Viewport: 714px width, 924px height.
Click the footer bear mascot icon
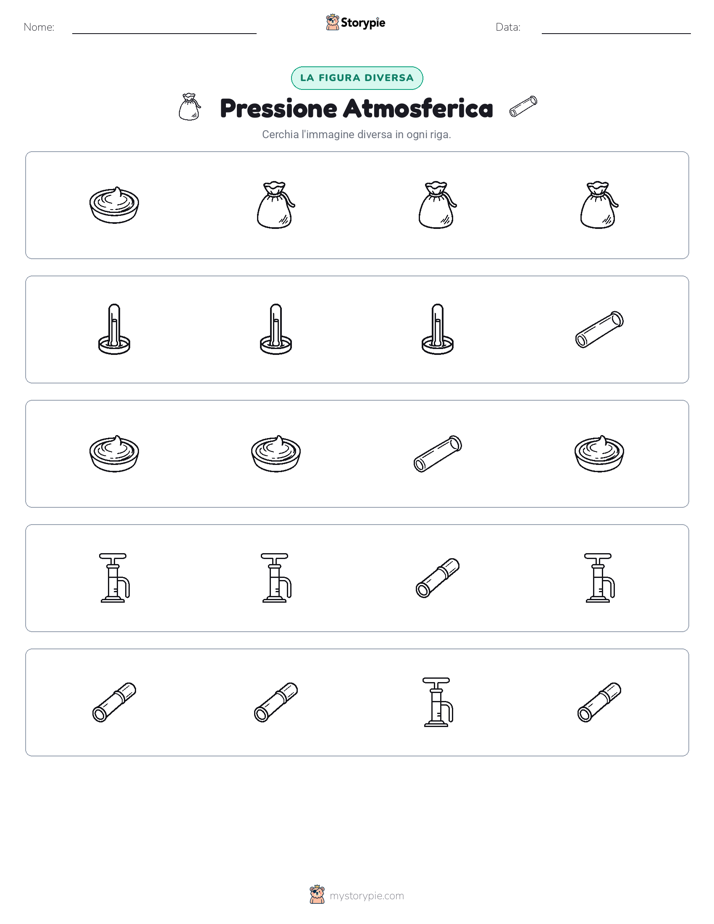pos(318,895)
